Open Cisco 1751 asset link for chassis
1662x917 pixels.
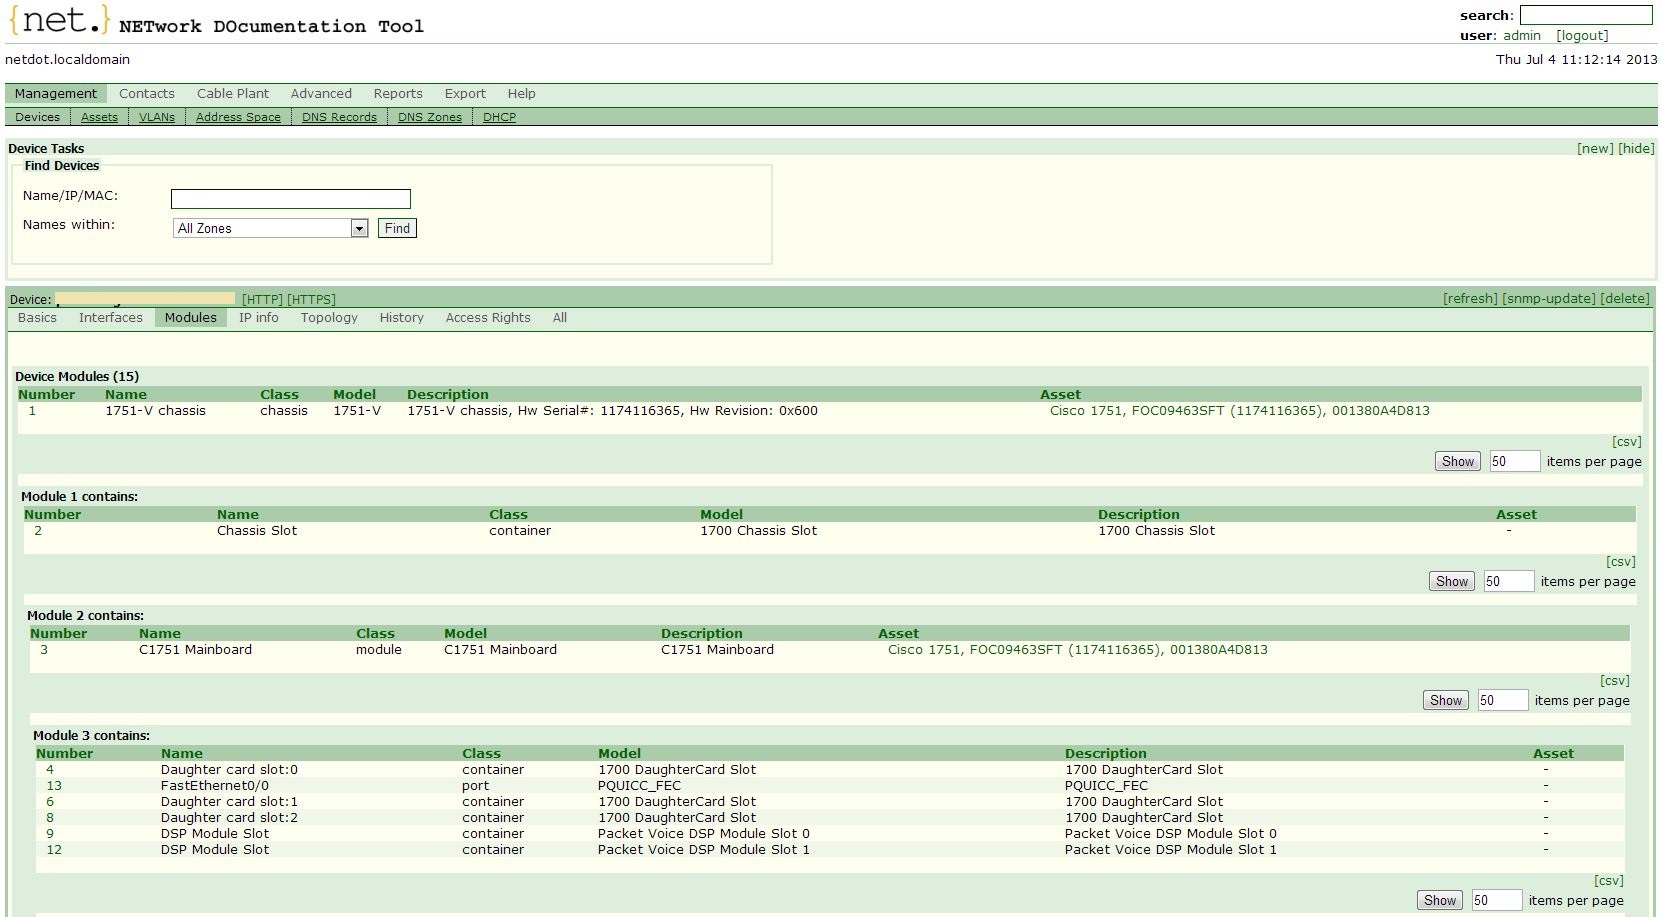pos(1239,410)
